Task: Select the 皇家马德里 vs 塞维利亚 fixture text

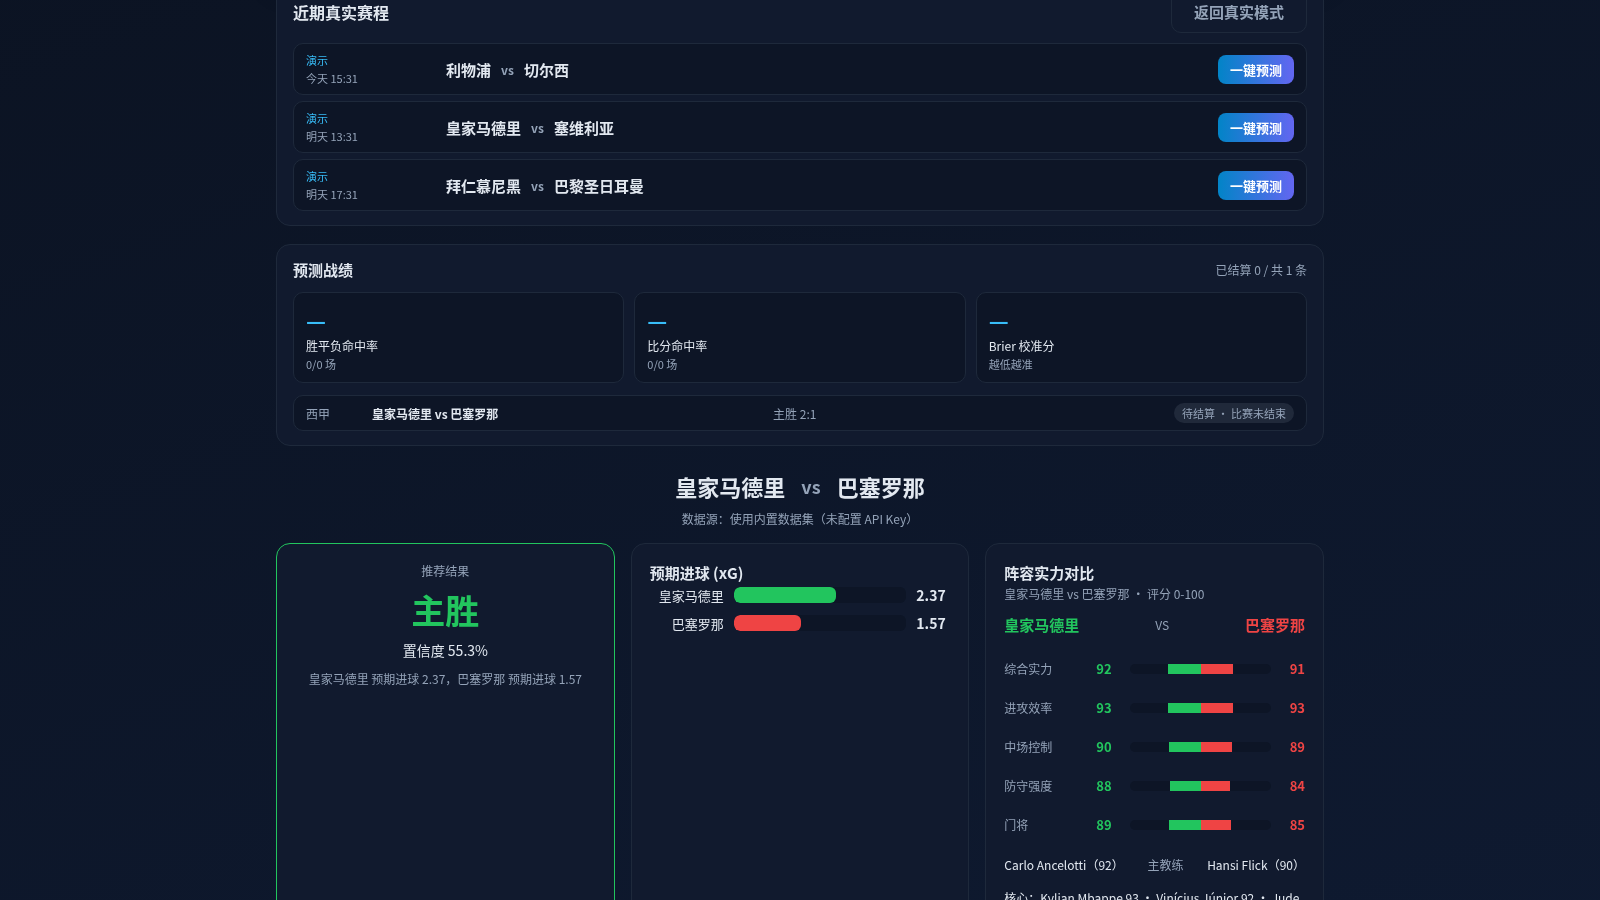Action: [x=530, y=129]
